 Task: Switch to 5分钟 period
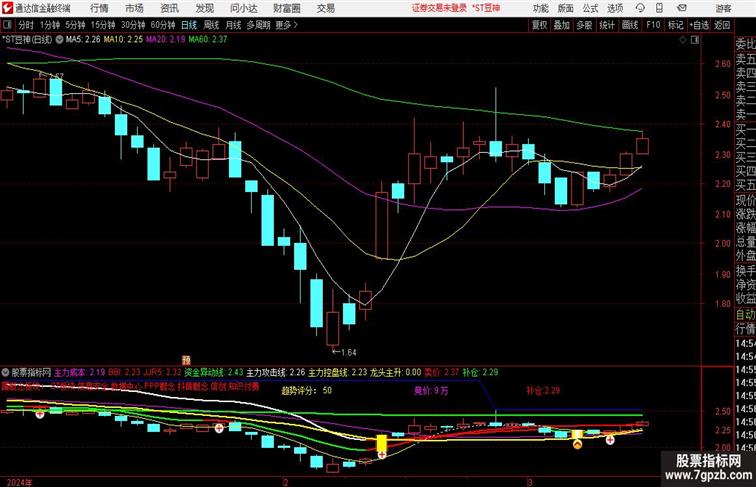pyautogui.click(x=75, y=25)
